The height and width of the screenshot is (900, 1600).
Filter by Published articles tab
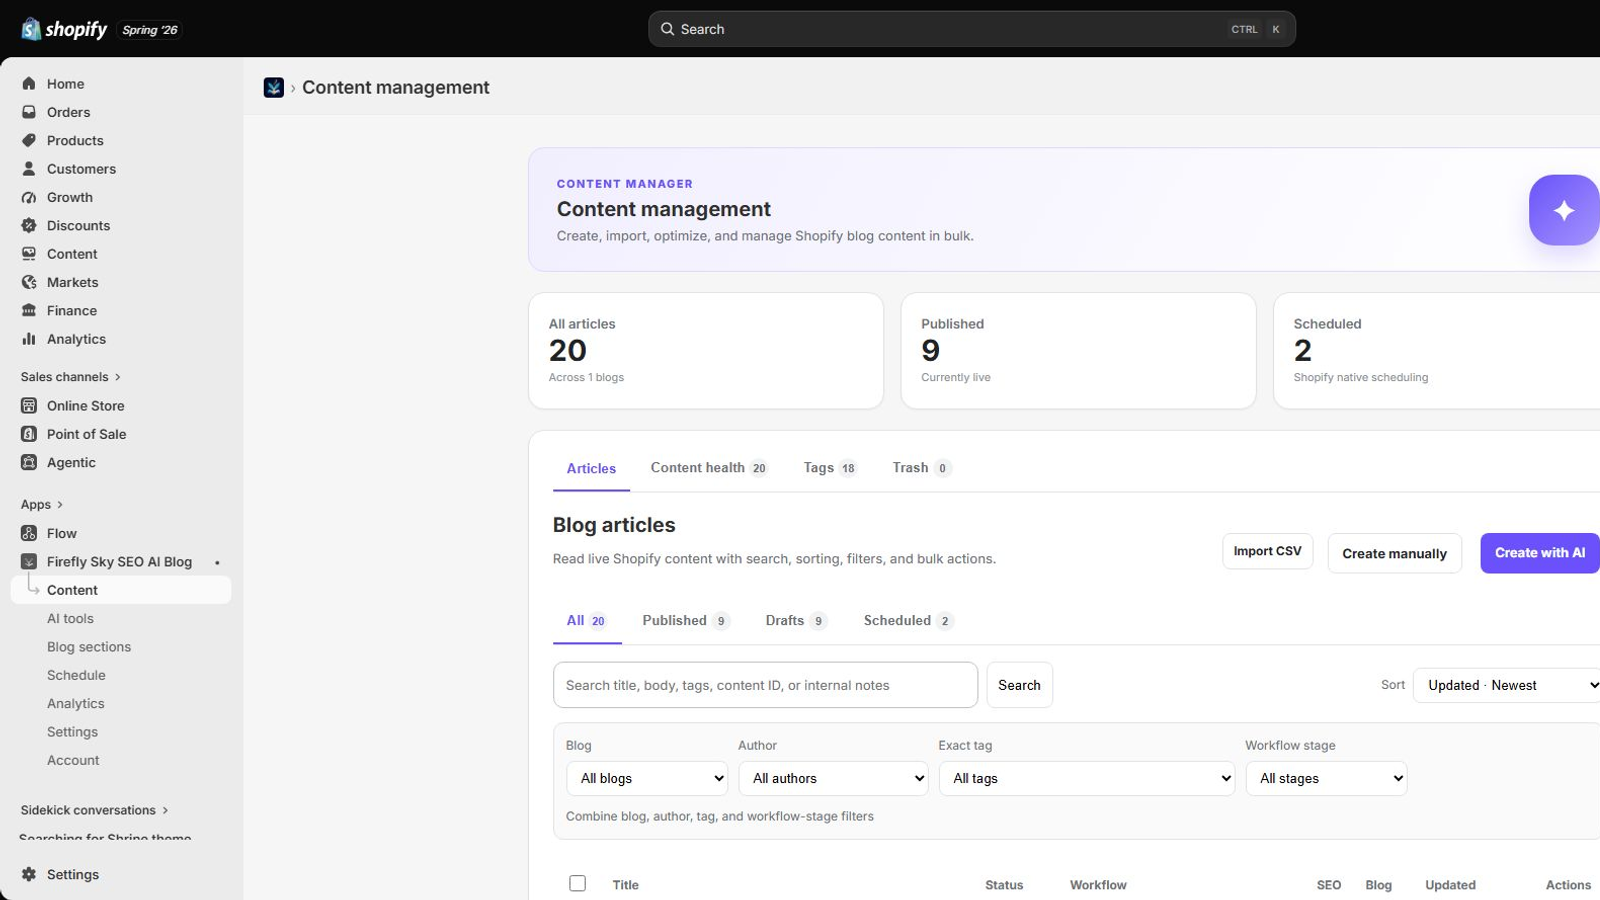[686, 621]
